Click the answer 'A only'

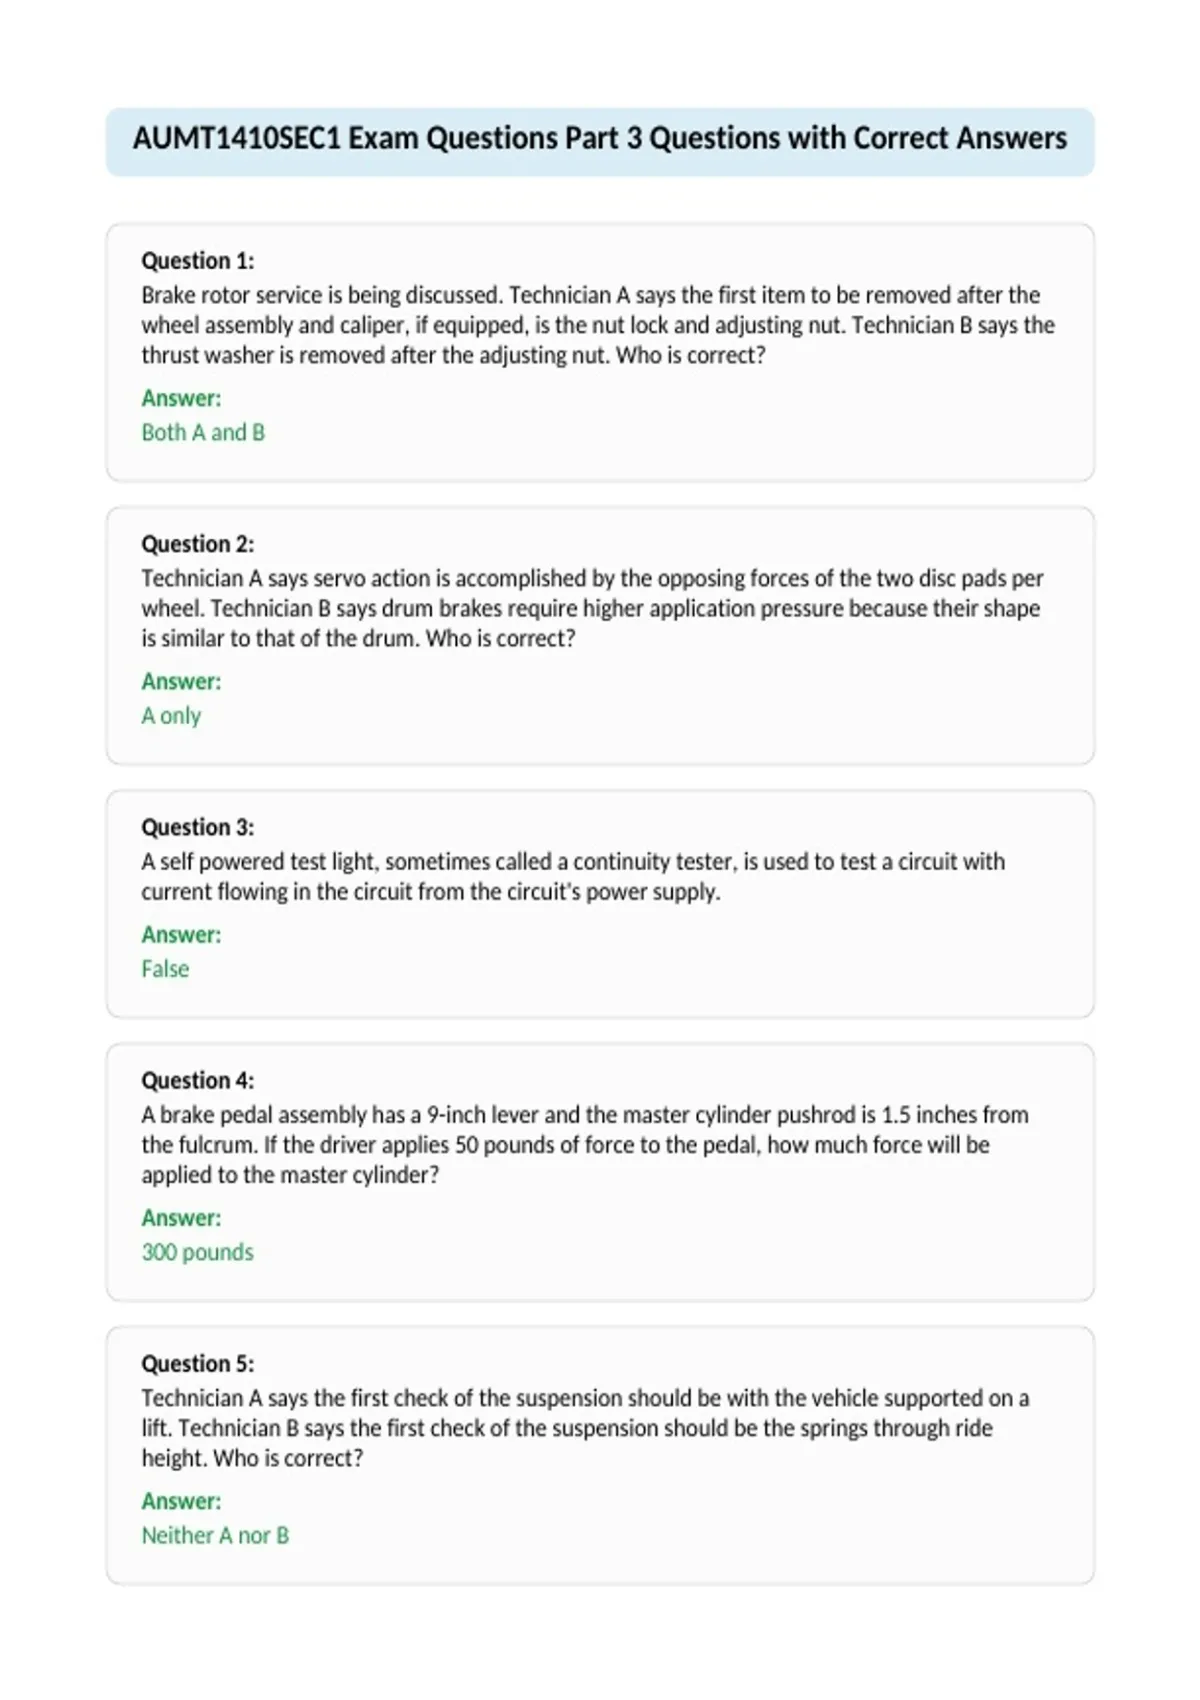click(171, 716)
